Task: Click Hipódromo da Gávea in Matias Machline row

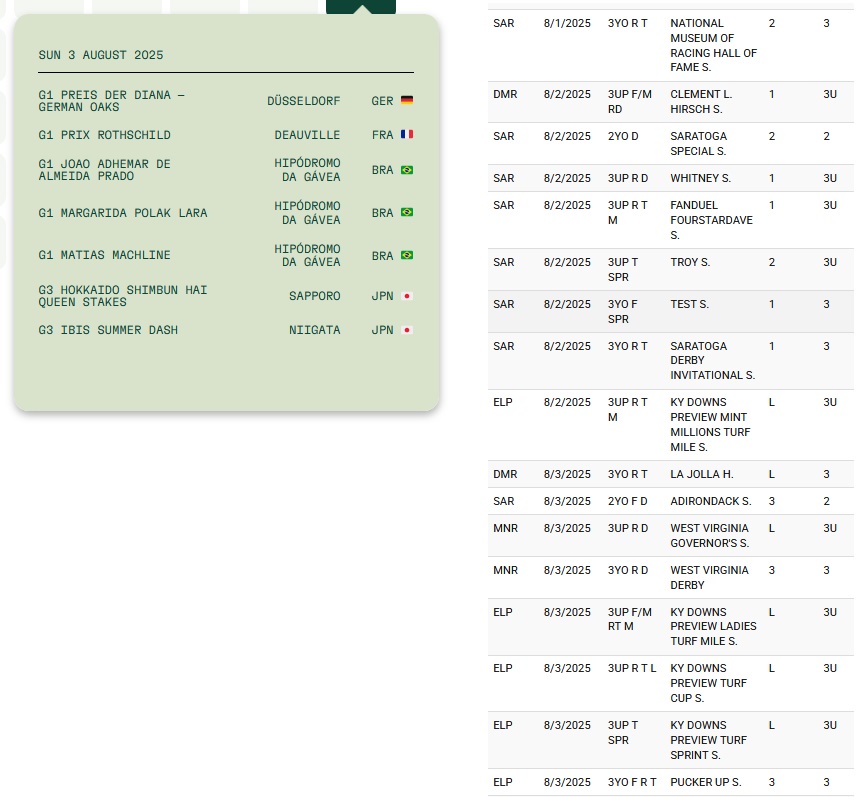Action: pyautogui.click(x=307, y=255)
